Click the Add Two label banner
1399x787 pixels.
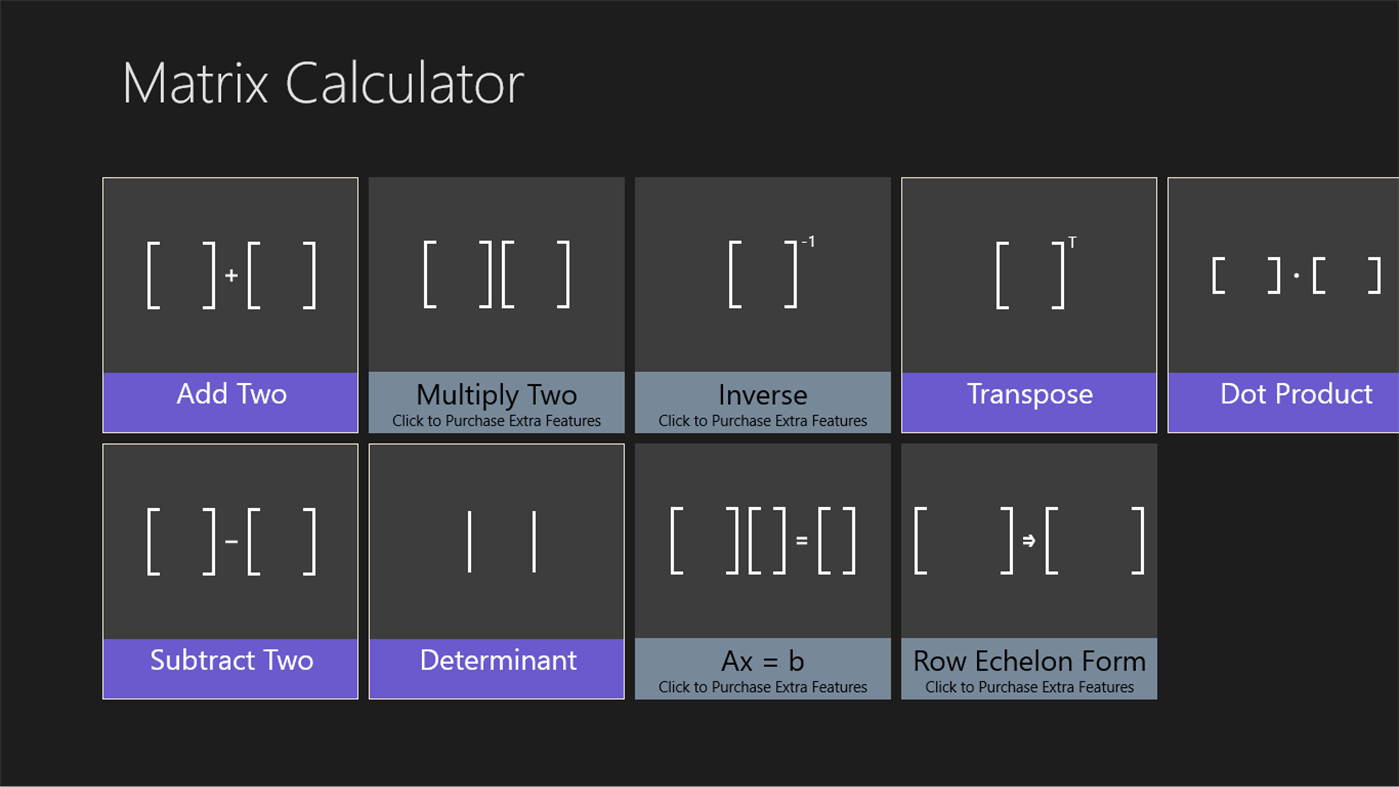click(230, 394)
